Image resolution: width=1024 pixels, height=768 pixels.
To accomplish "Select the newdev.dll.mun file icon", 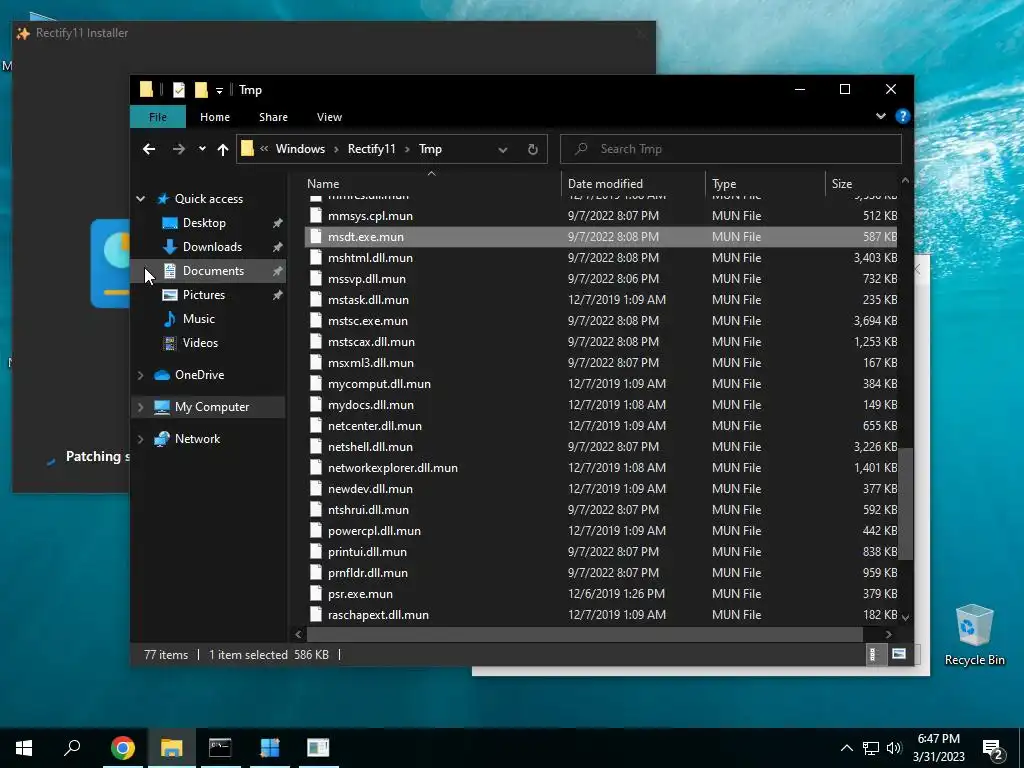I will [315, 488].
